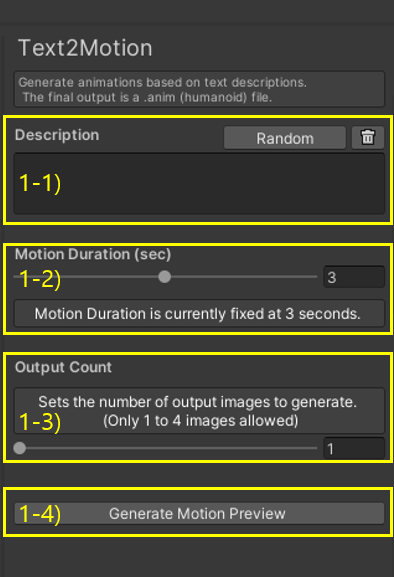Click the Description label

tap(57, 135)
